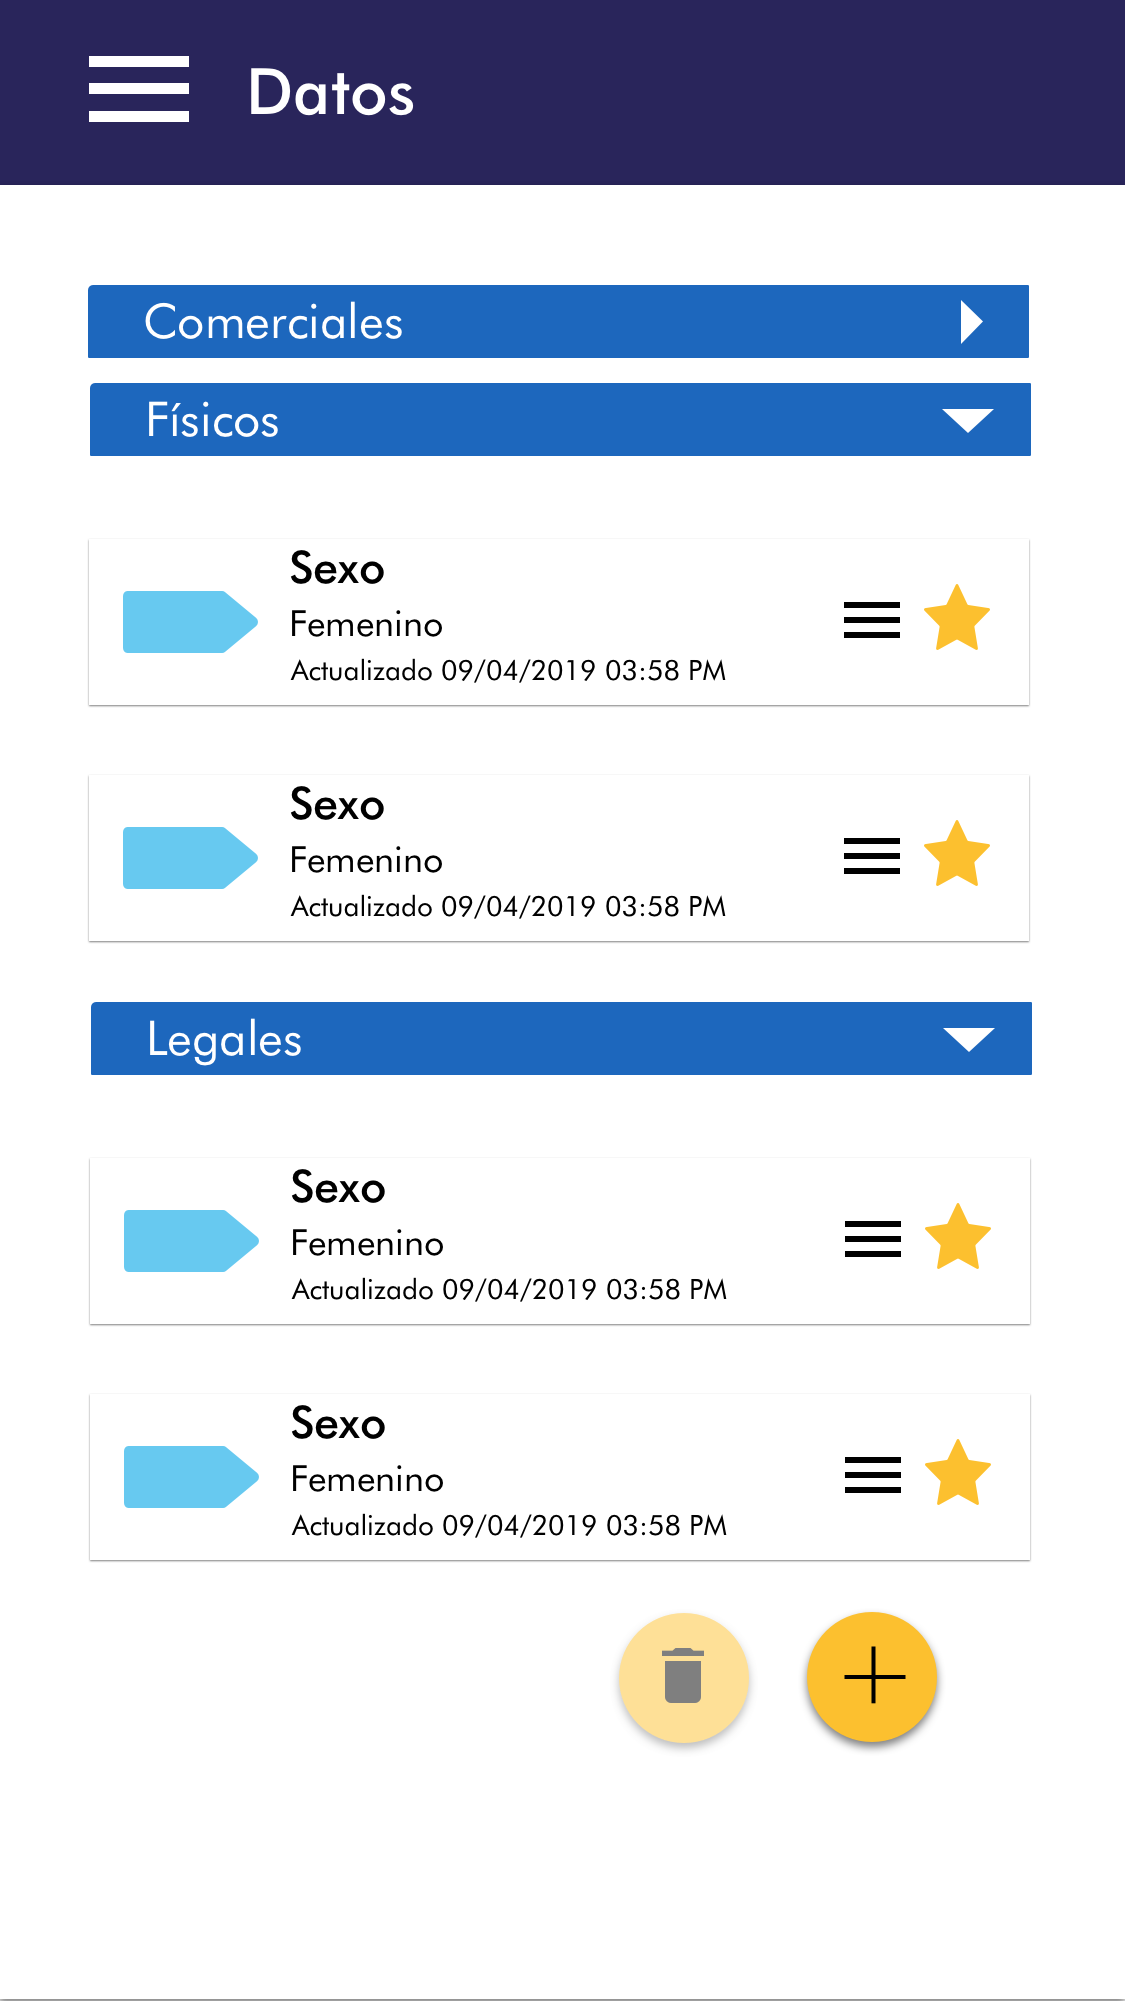Open the second Físicos Sexo entry title
This screenshot has width=1125, height=2001.
click(337, 805)
